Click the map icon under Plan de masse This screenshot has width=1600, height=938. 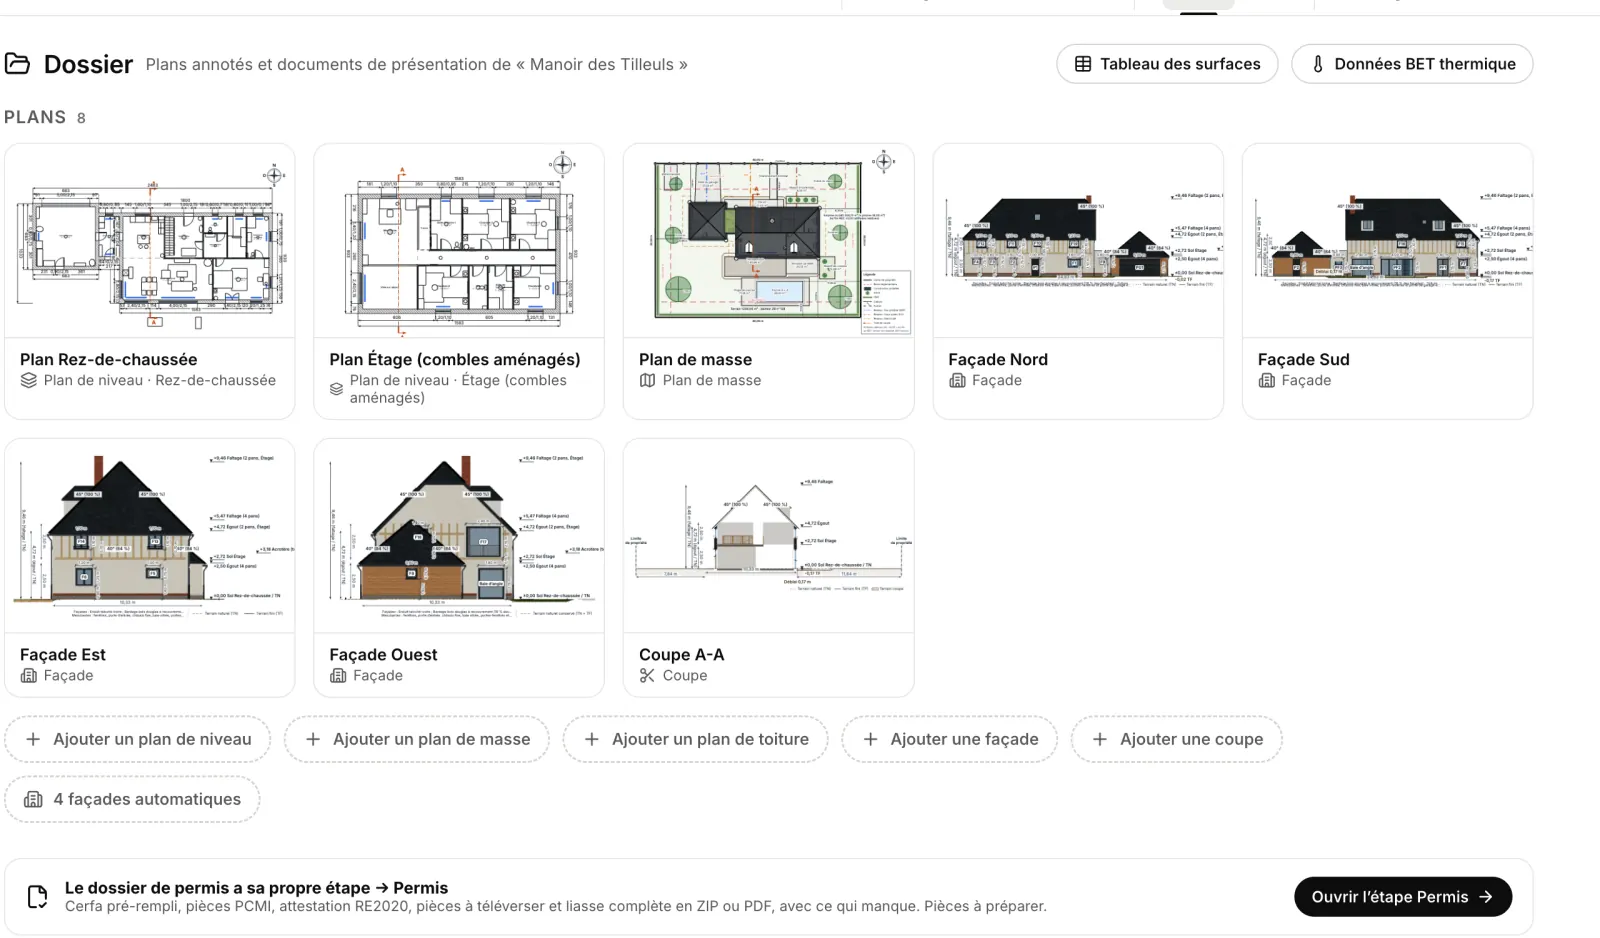(648, 380)
